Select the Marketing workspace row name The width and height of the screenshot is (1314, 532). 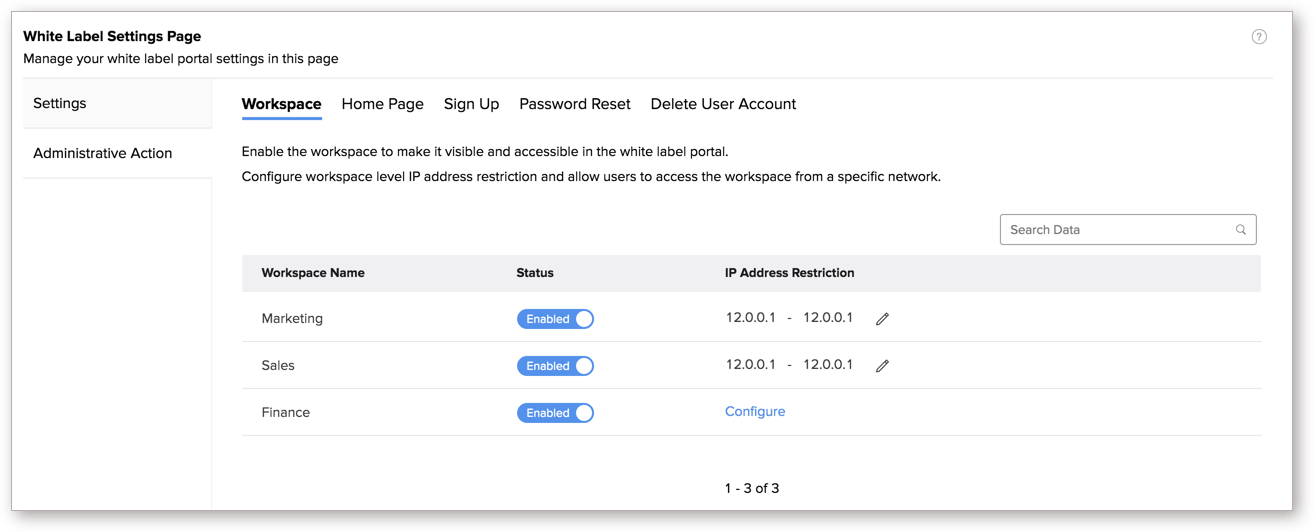click(292, 319)
